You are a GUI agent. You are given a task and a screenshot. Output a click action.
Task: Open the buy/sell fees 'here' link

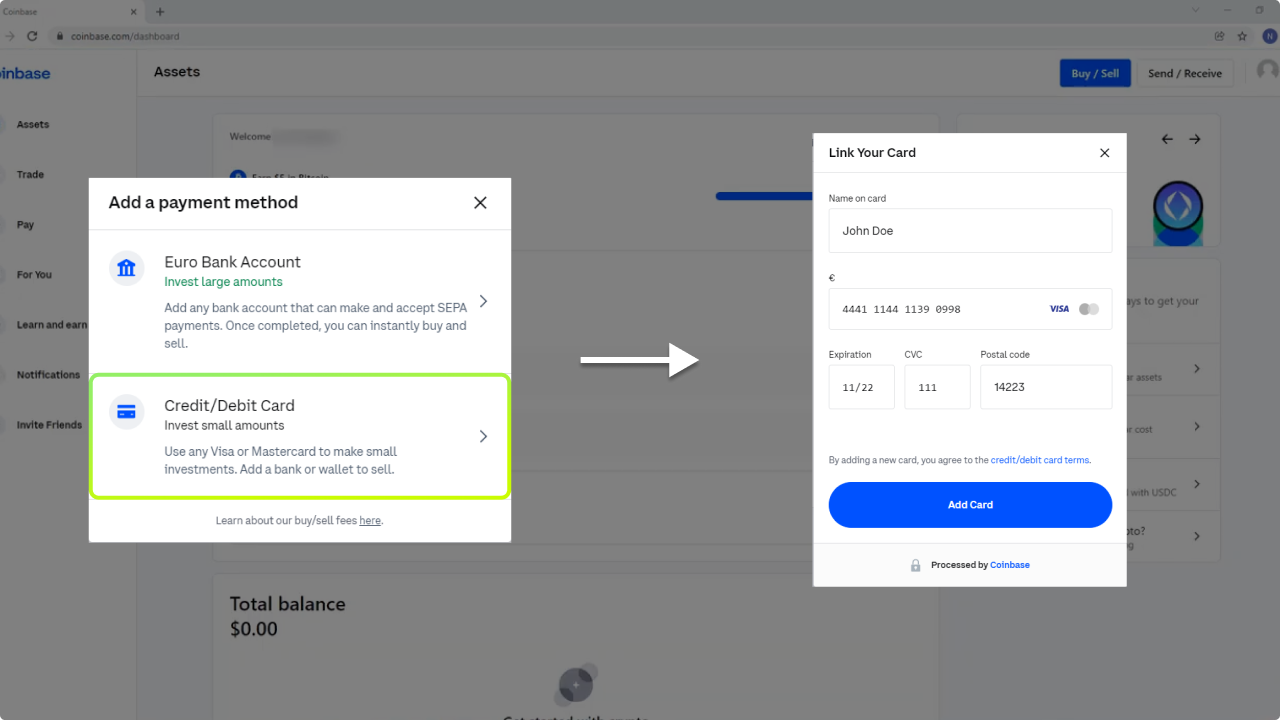tap(370, 521)
